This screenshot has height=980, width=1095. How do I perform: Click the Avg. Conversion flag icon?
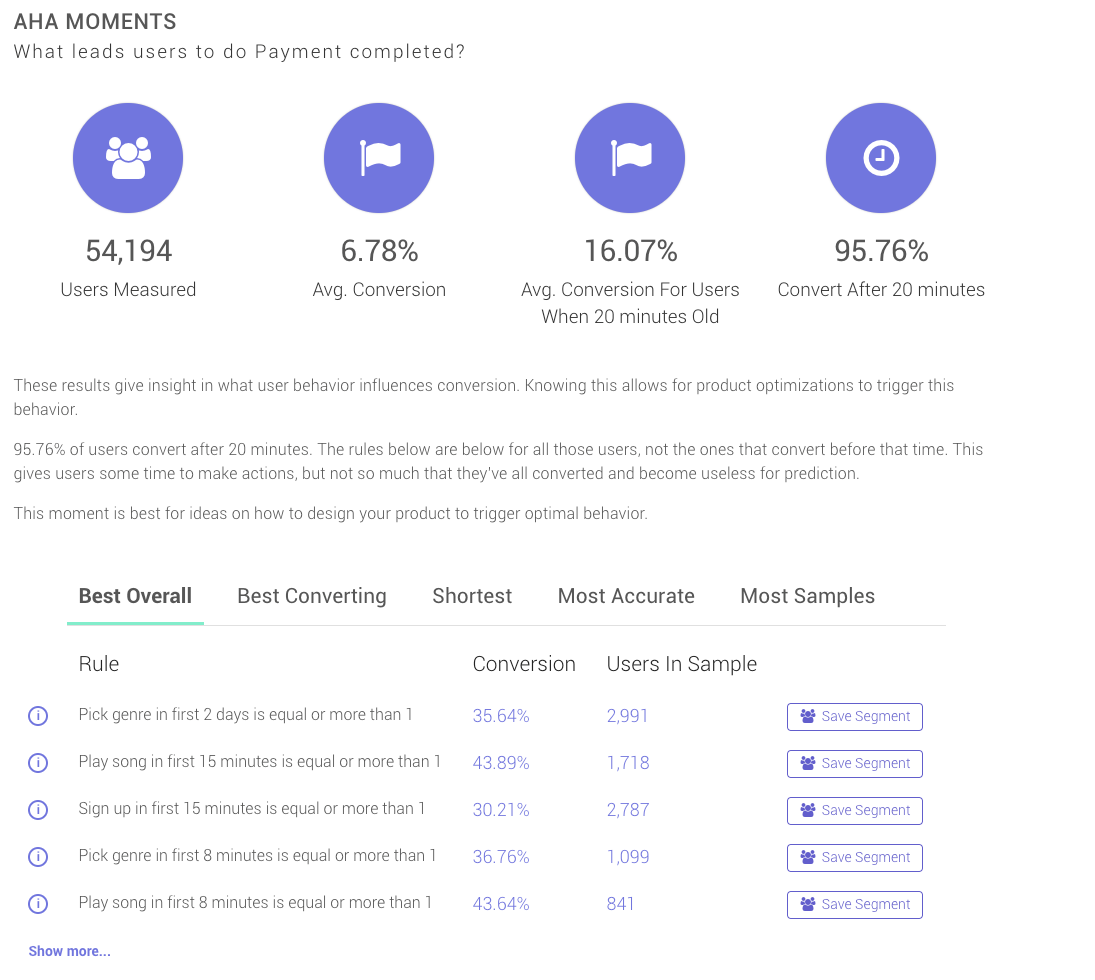(x=379, y=158)
